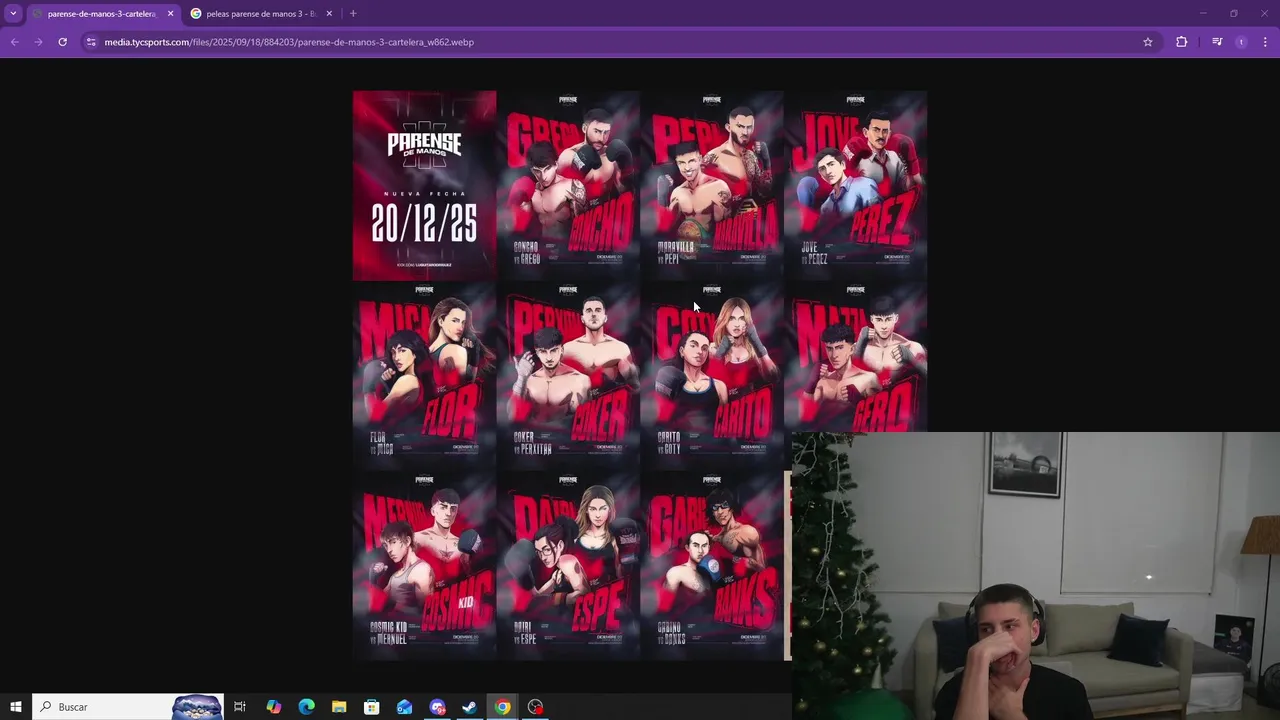Switch to the 'peleas parense de manos 3' tab

click(260, 14)
